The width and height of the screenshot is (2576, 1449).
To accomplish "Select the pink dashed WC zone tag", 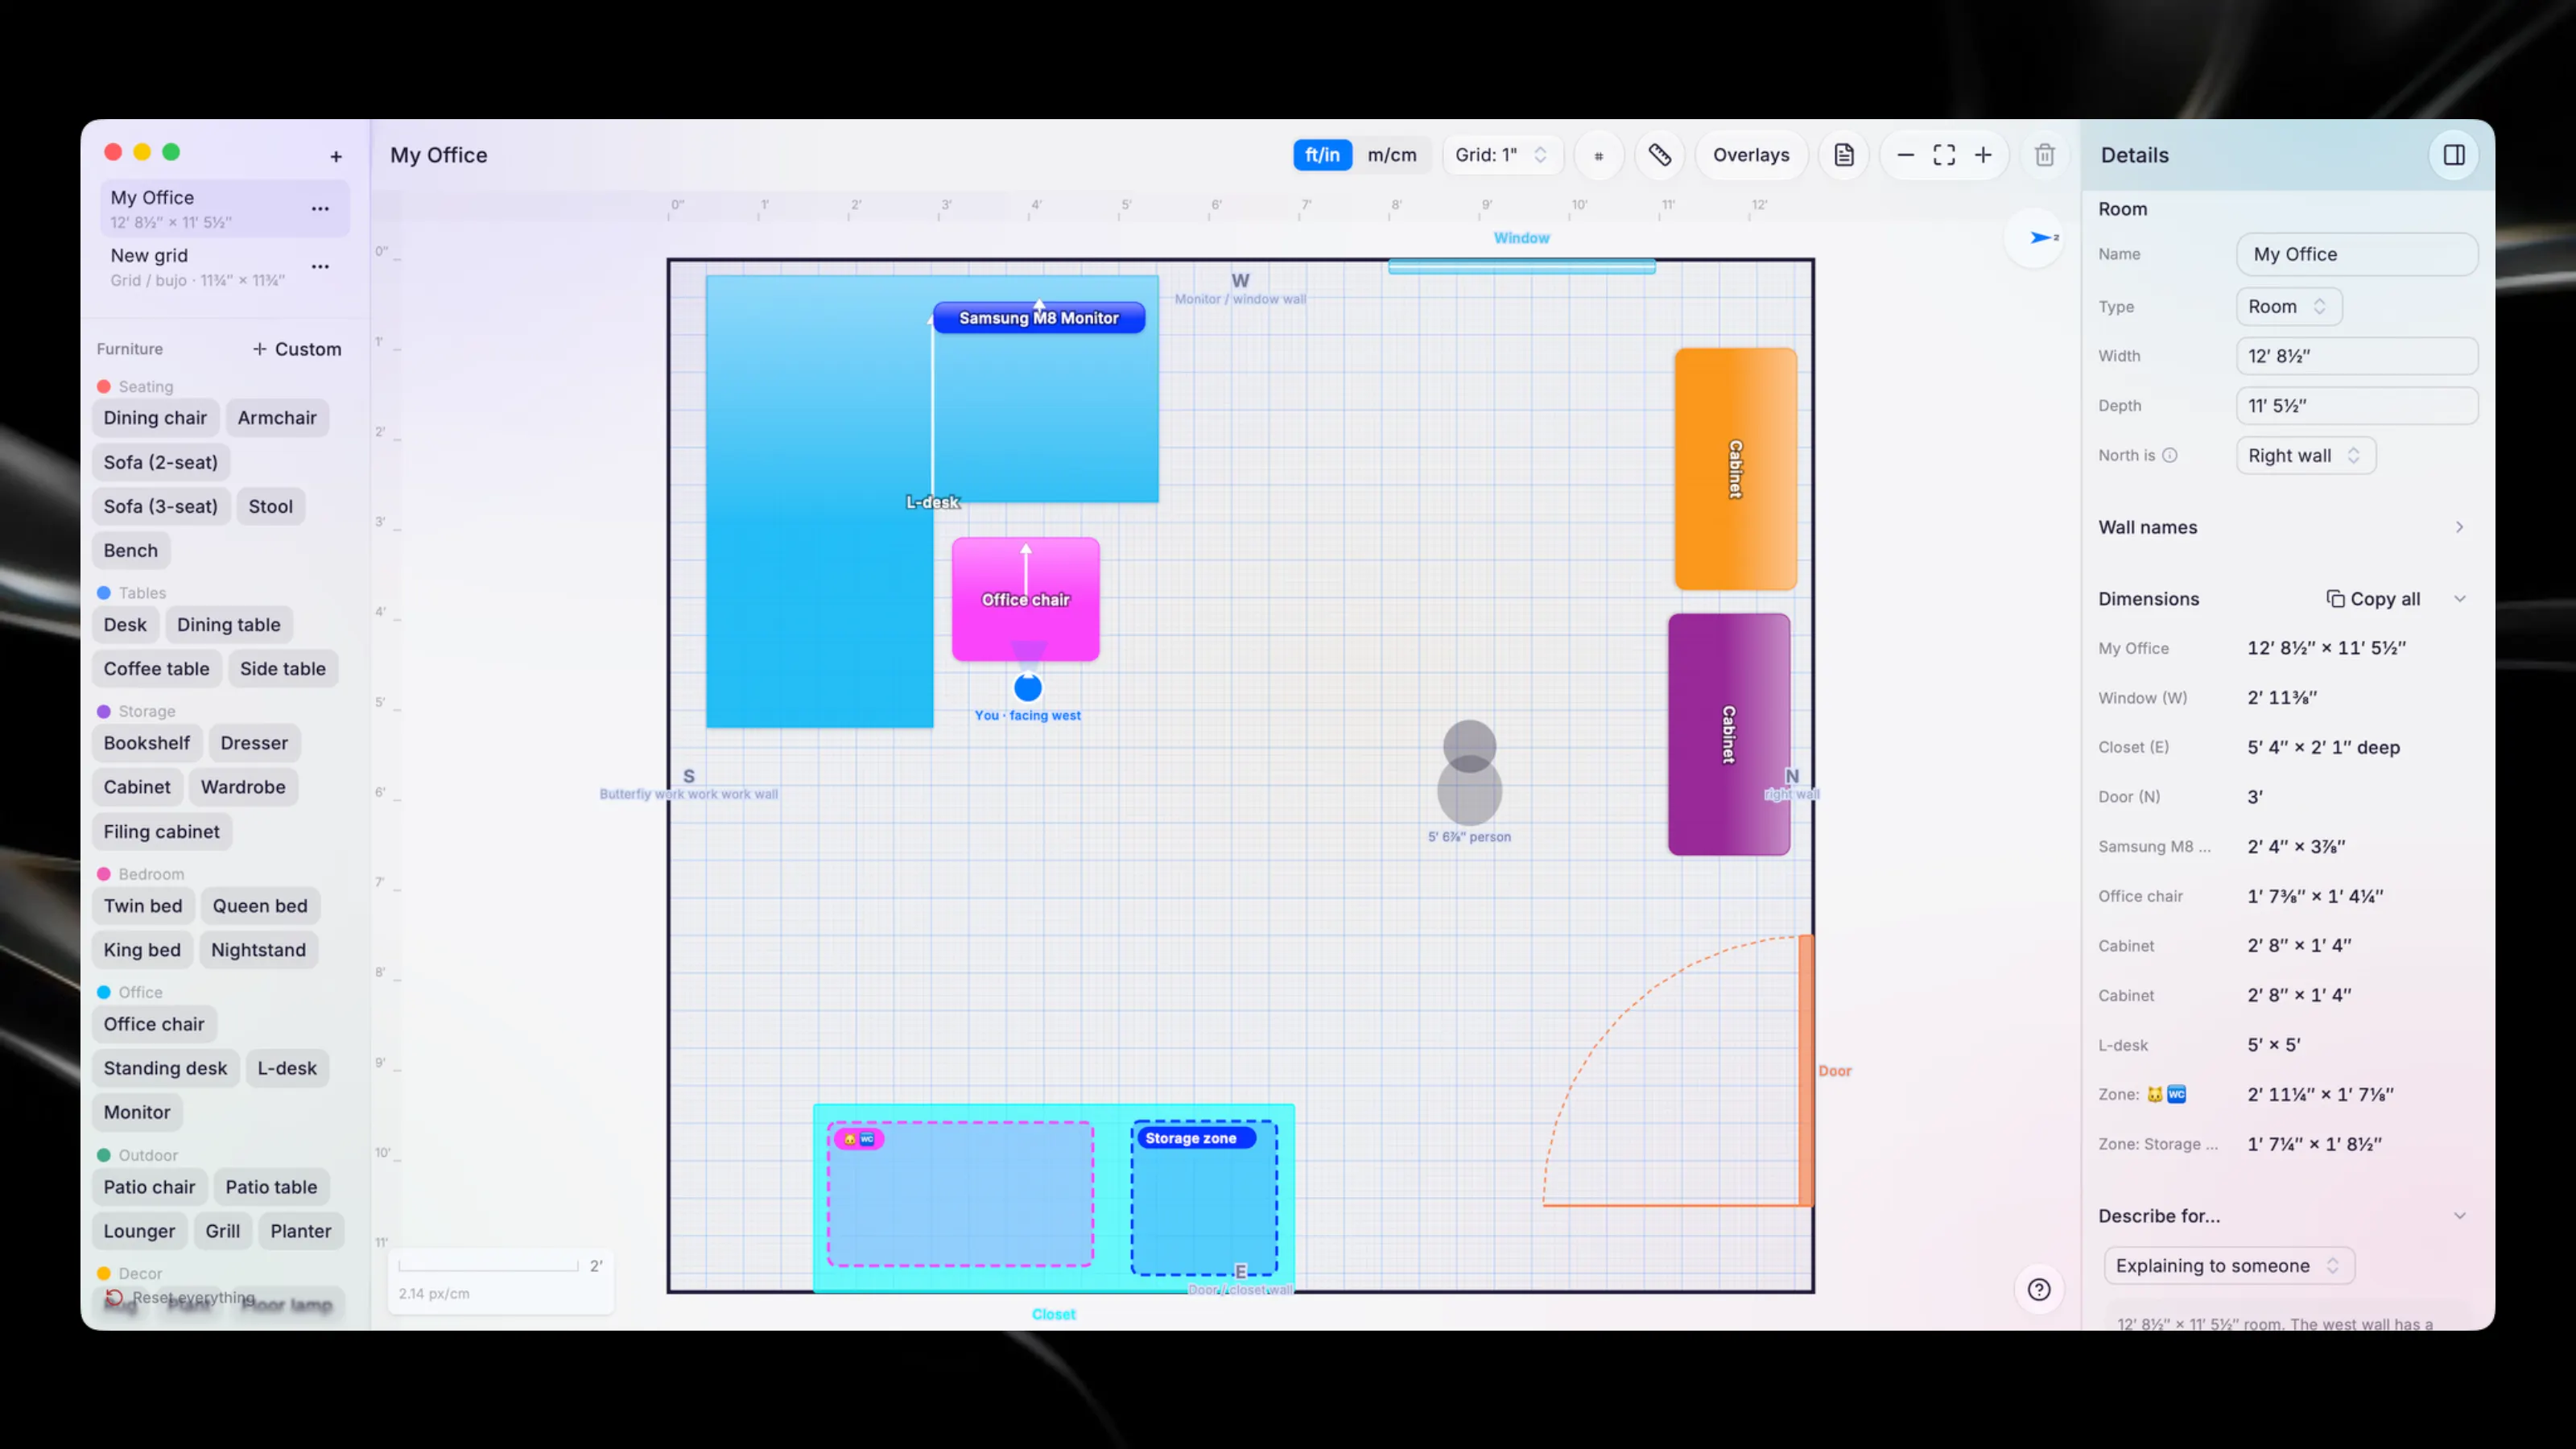I will [x=858, y=1139].
